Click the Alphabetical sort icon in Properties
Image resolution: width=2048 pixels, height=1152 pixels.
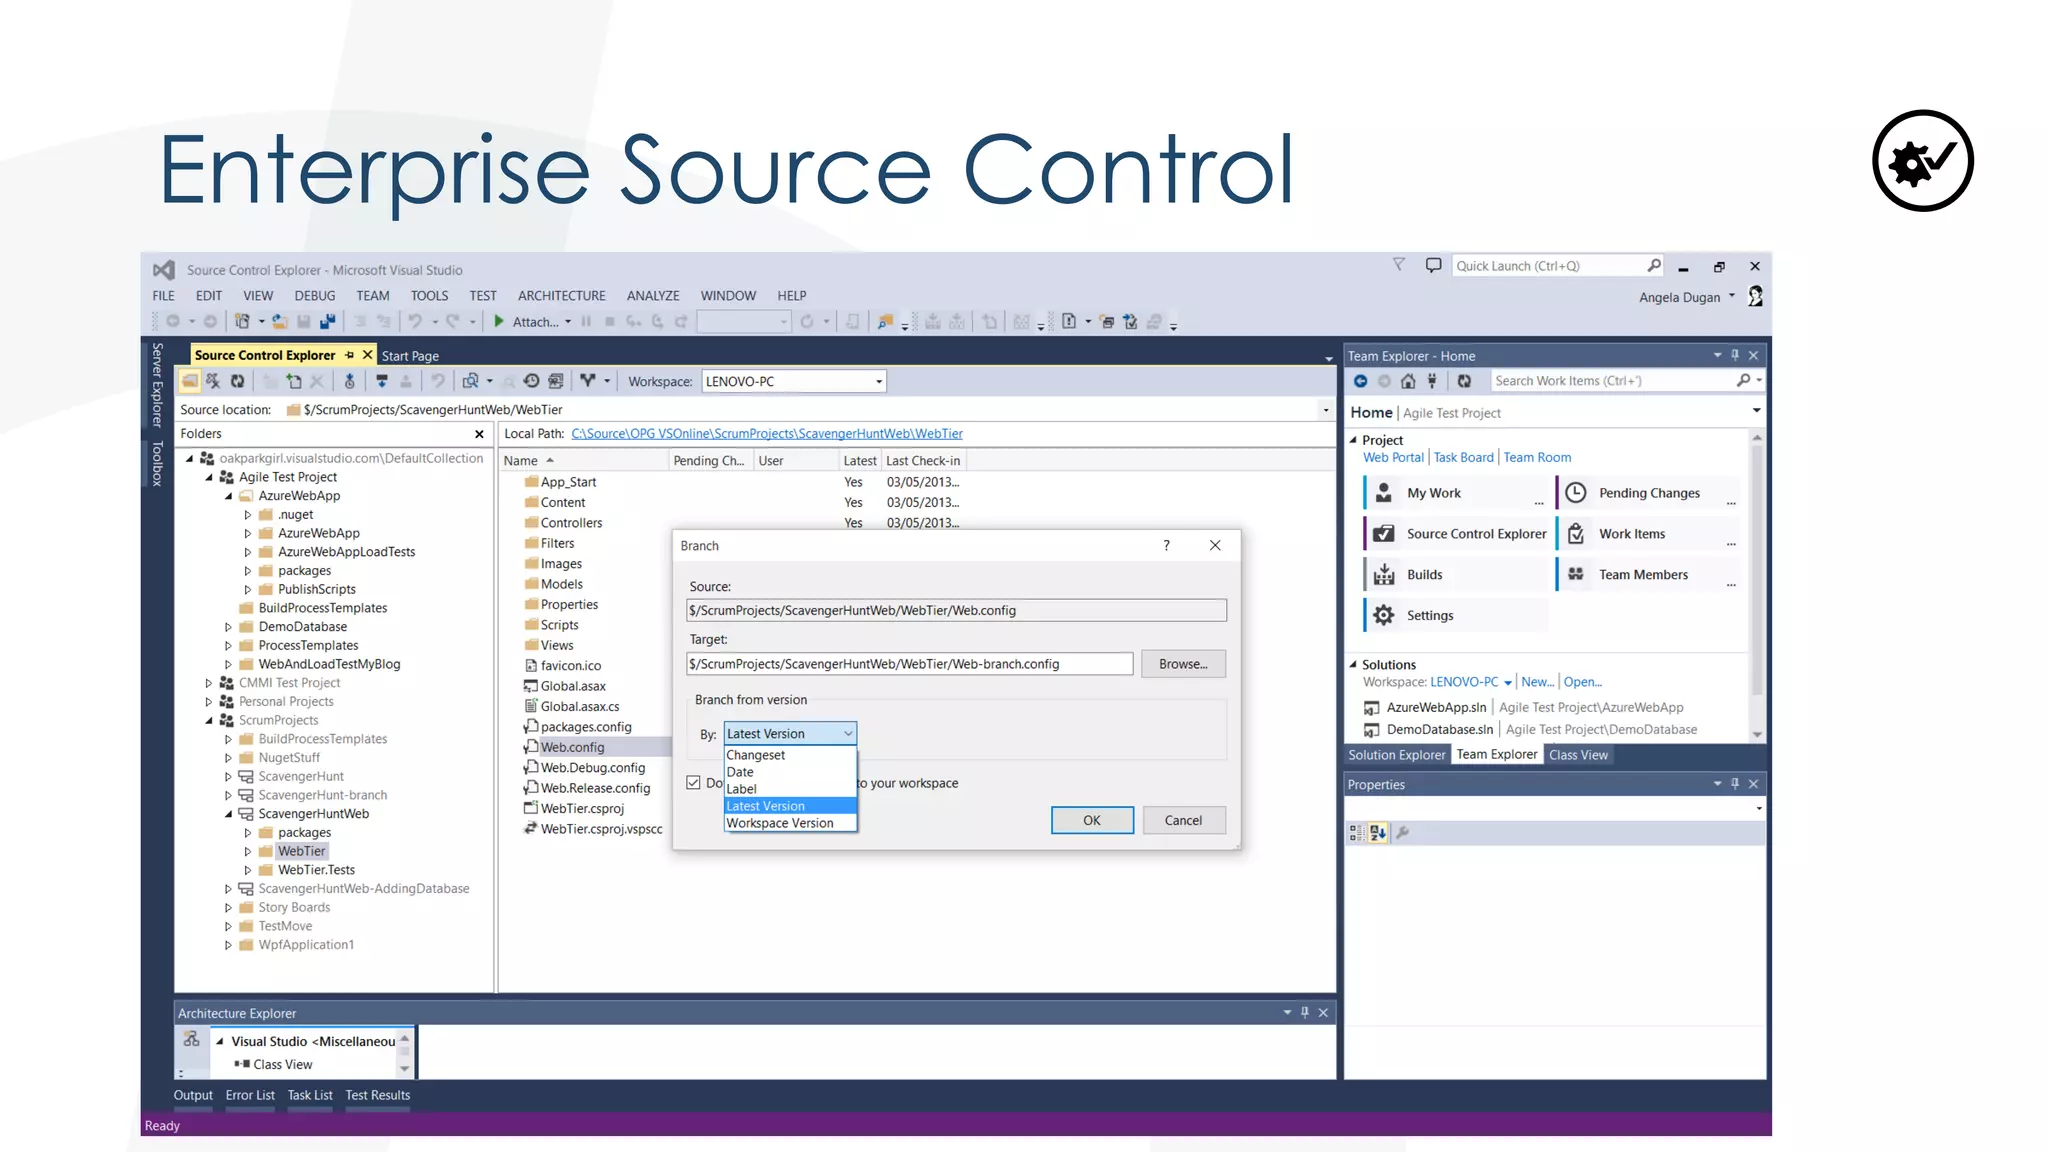1378,833
